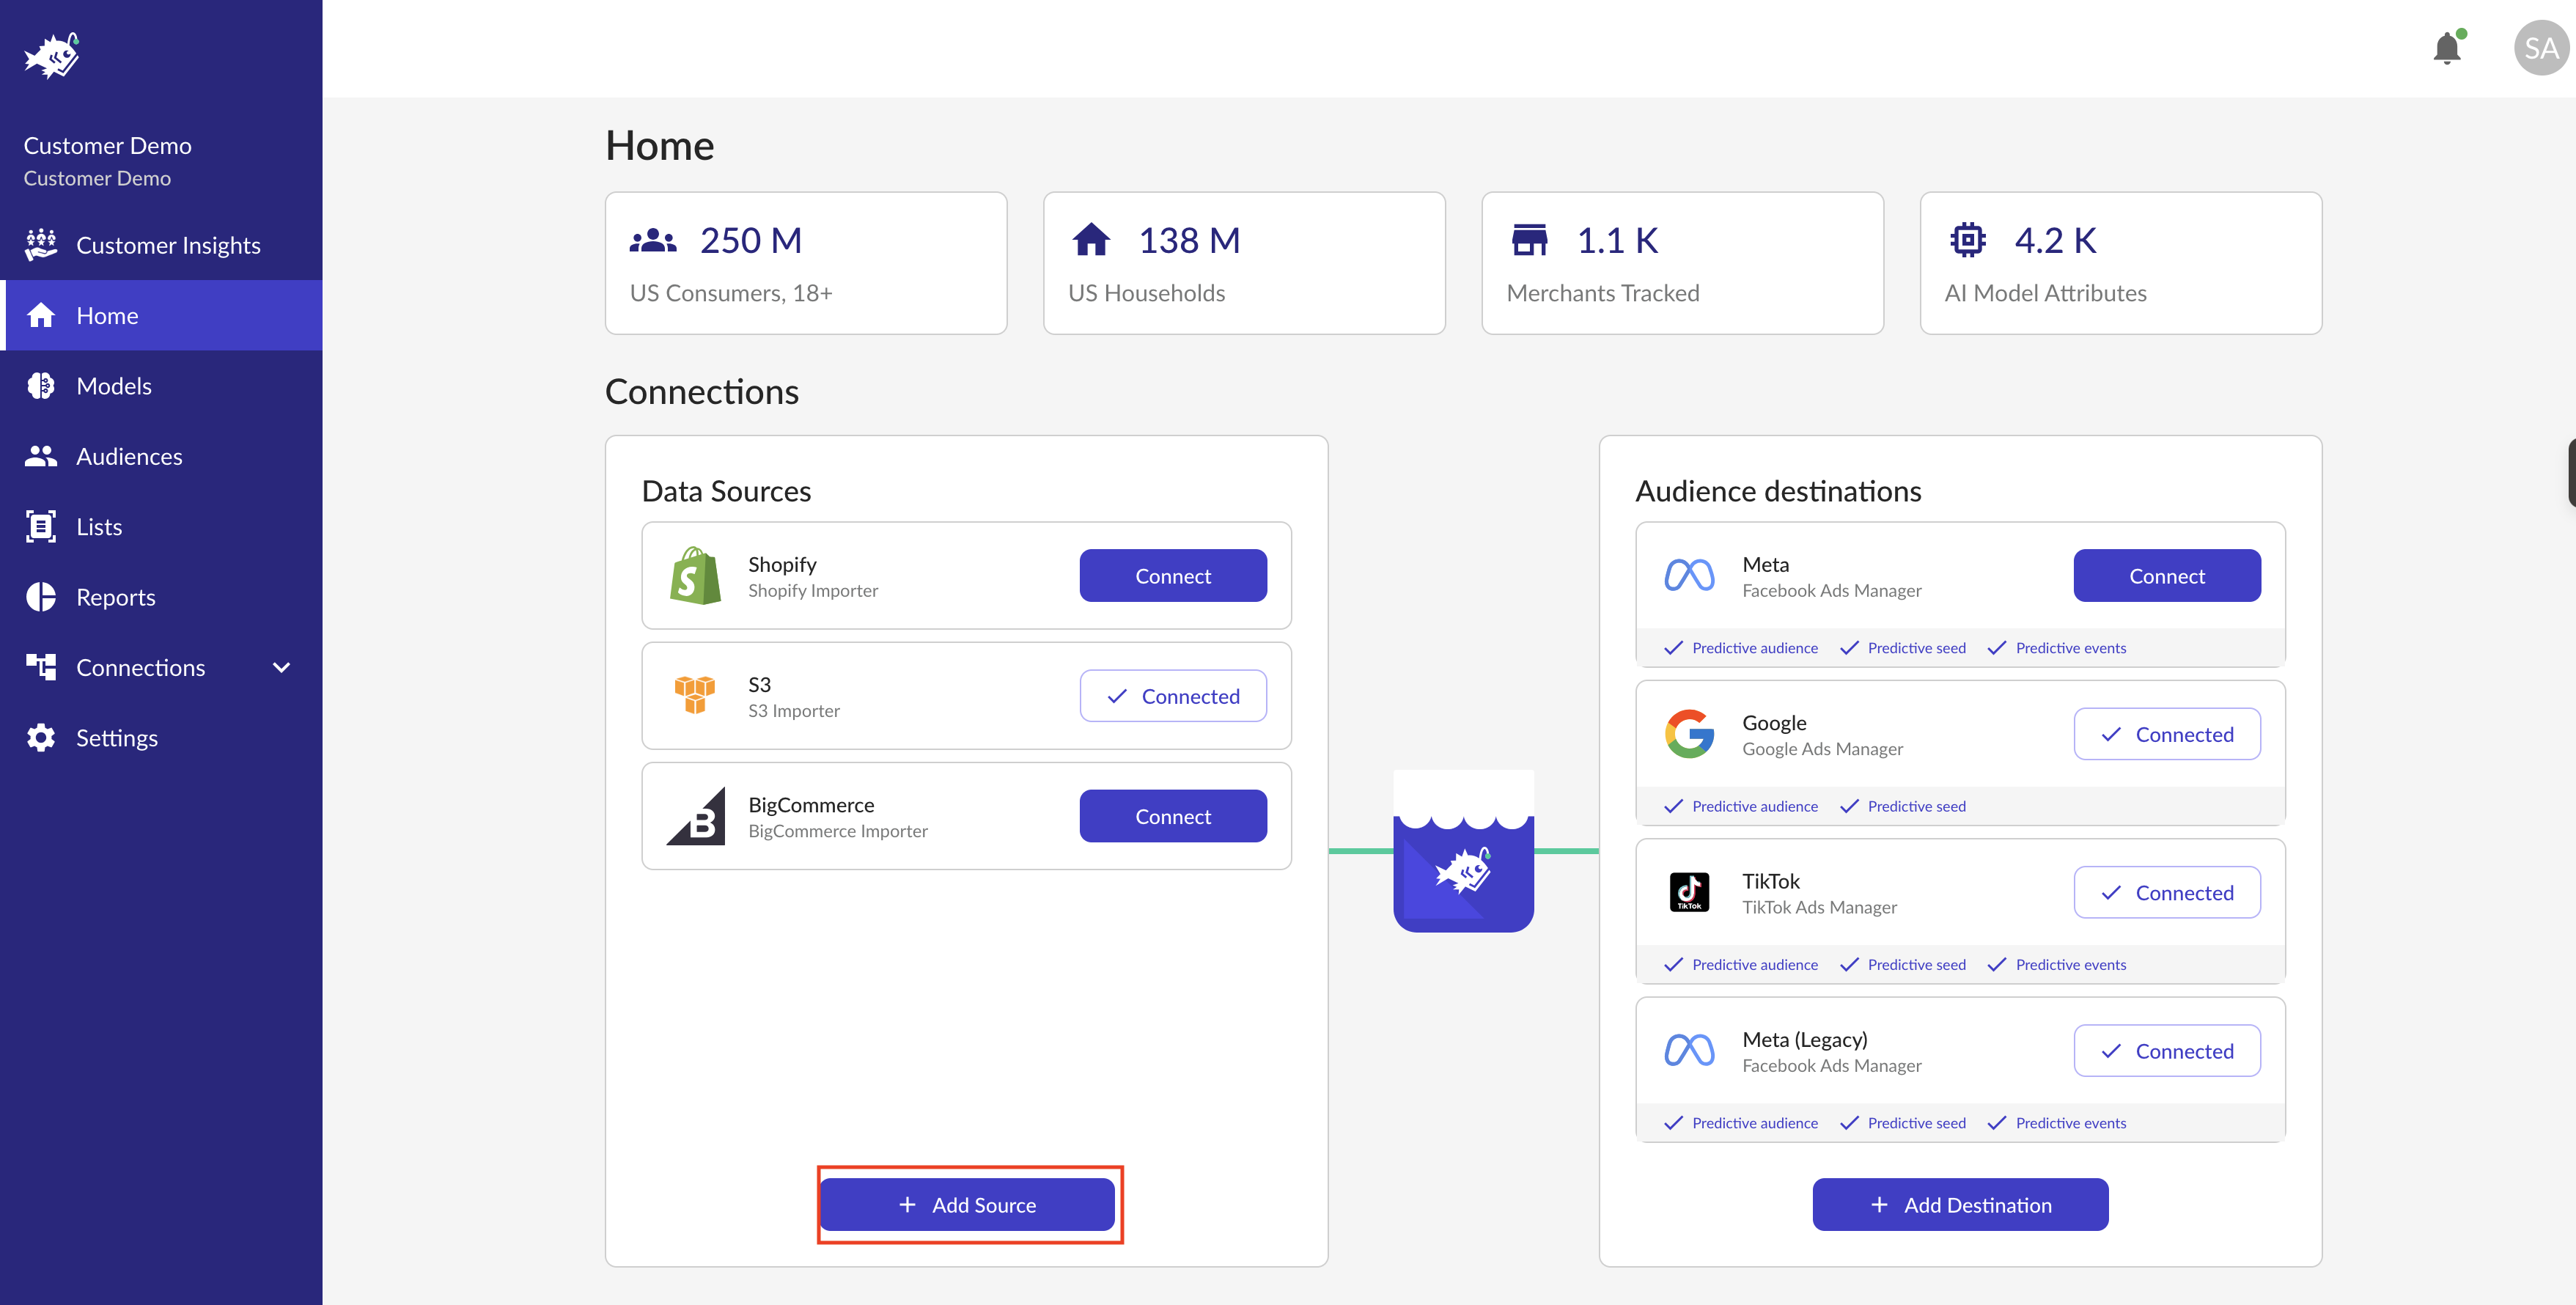Open Reports from the sidebar
The height and width of the screenshot is (1305, 2576).
click(x=116, y=597)
